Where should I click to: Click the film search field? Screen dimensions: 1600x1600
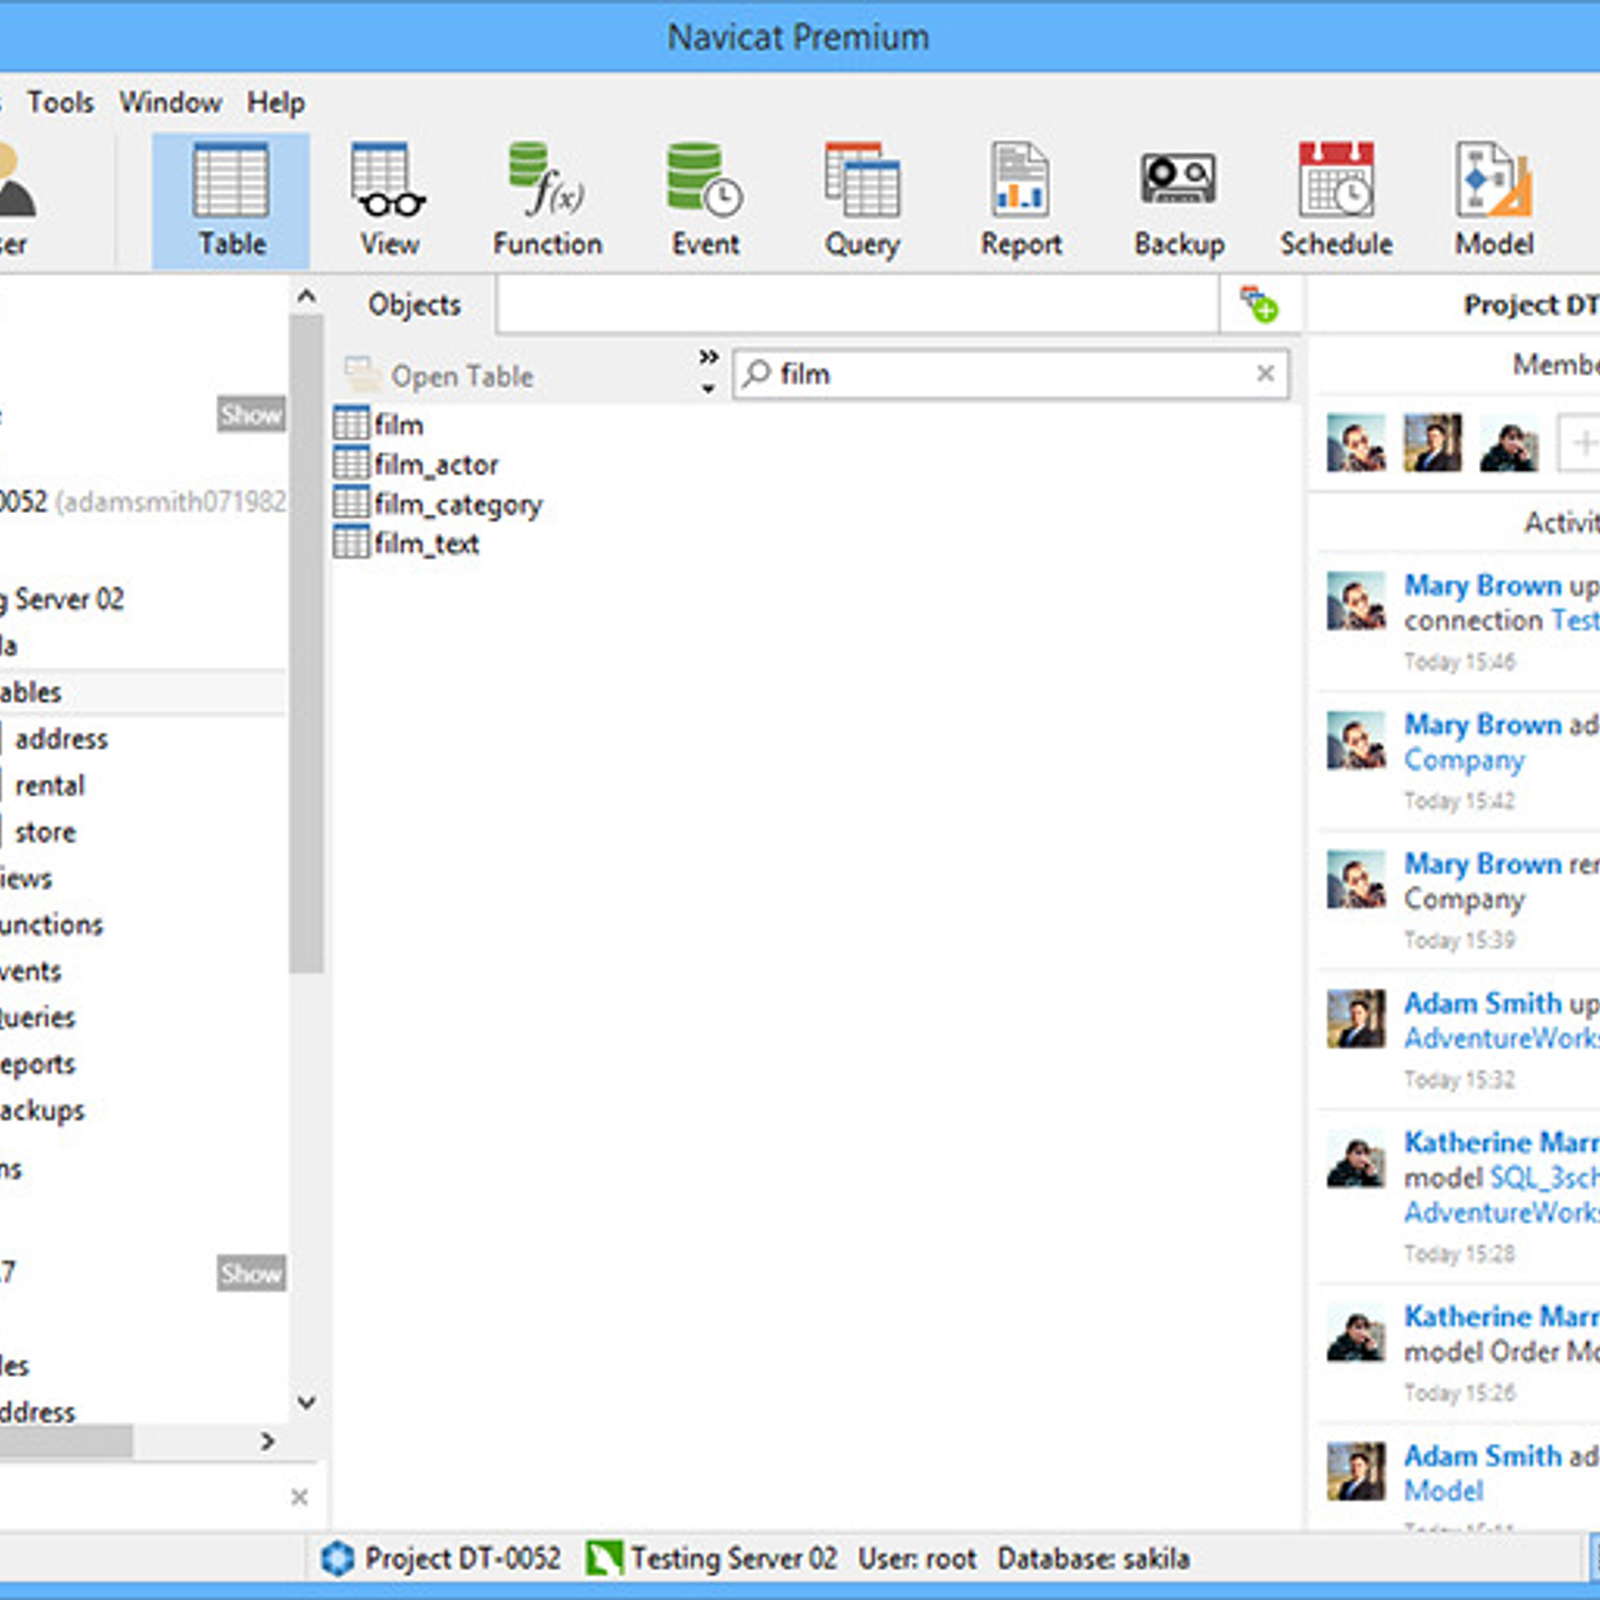click(1010, 374)
